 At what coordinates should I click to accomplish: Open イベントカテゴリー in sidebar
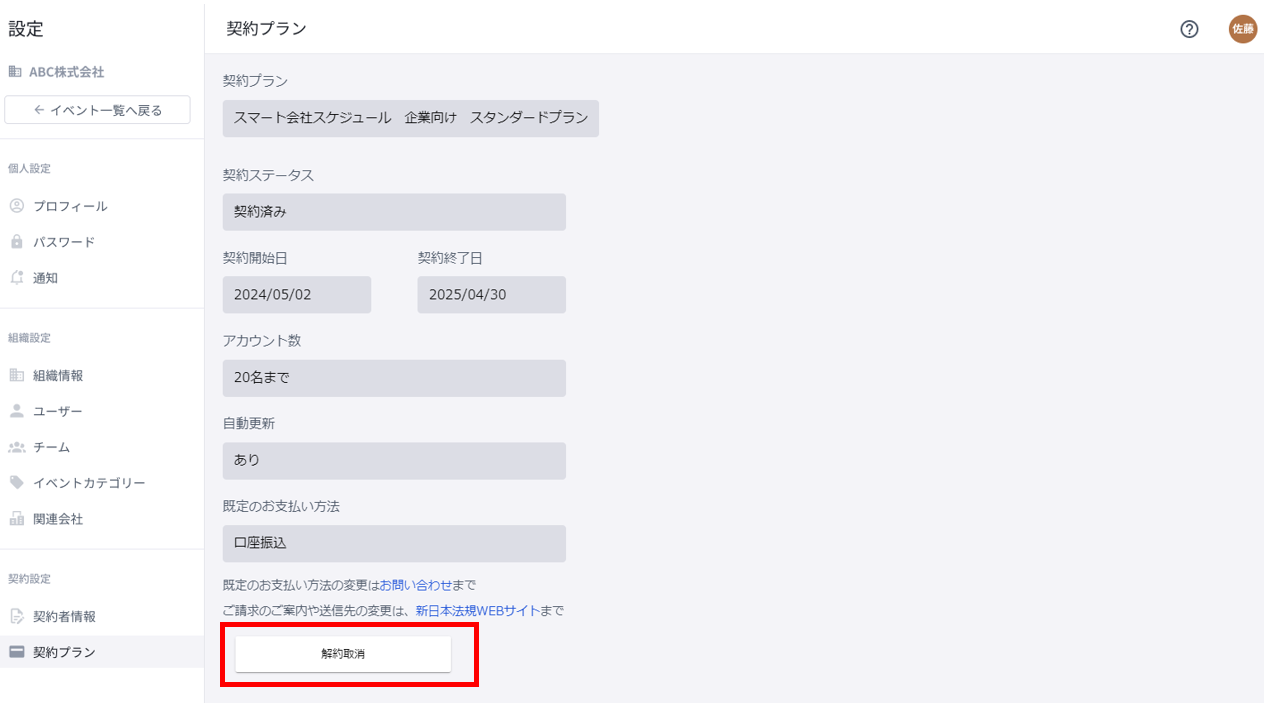pos(102,483)
